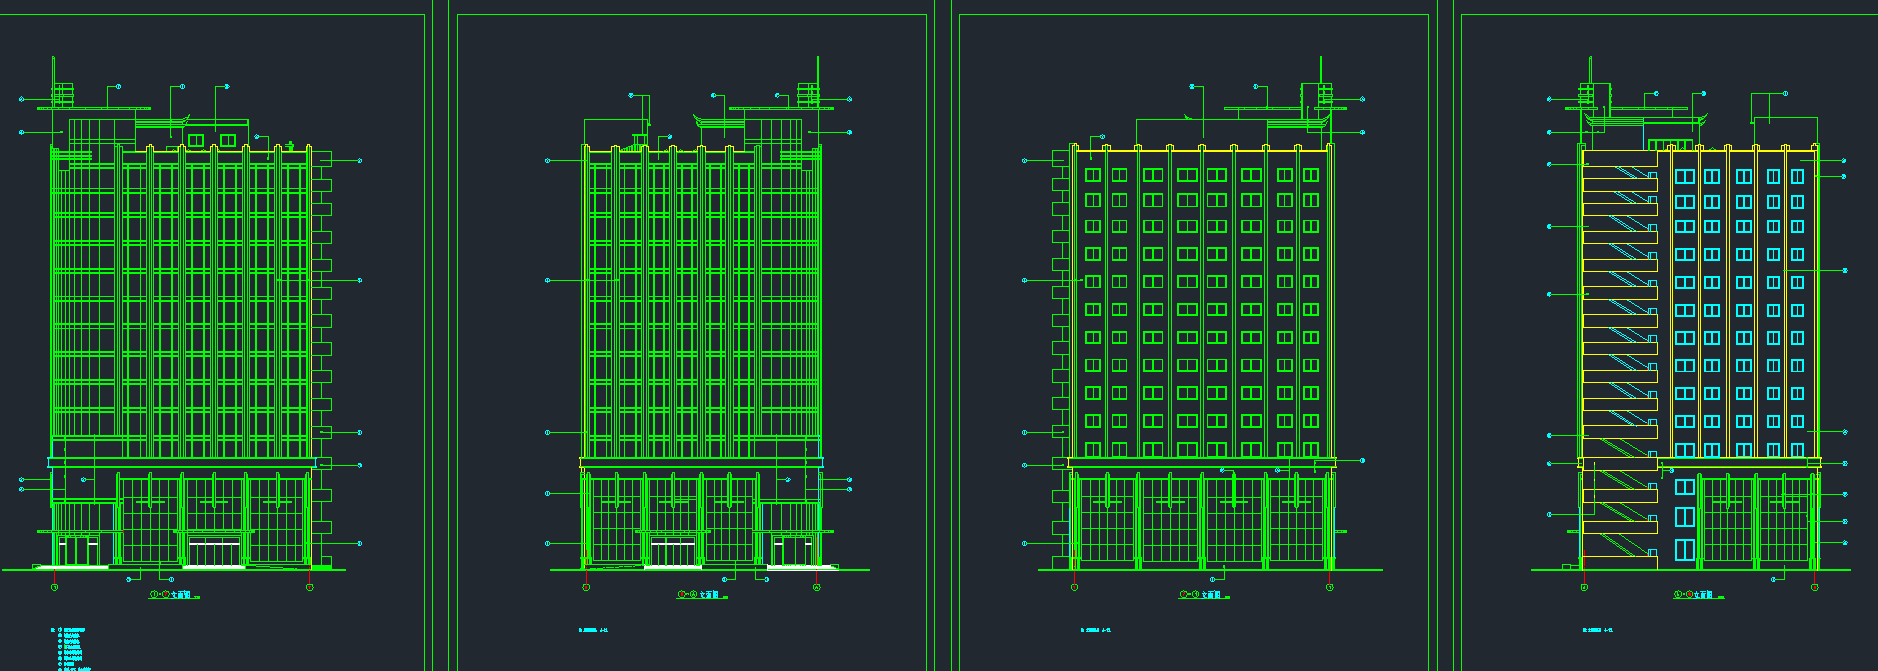Pick the right axis bubble of the square-window elevation

pyautogui.click(x=1330, y=588)
